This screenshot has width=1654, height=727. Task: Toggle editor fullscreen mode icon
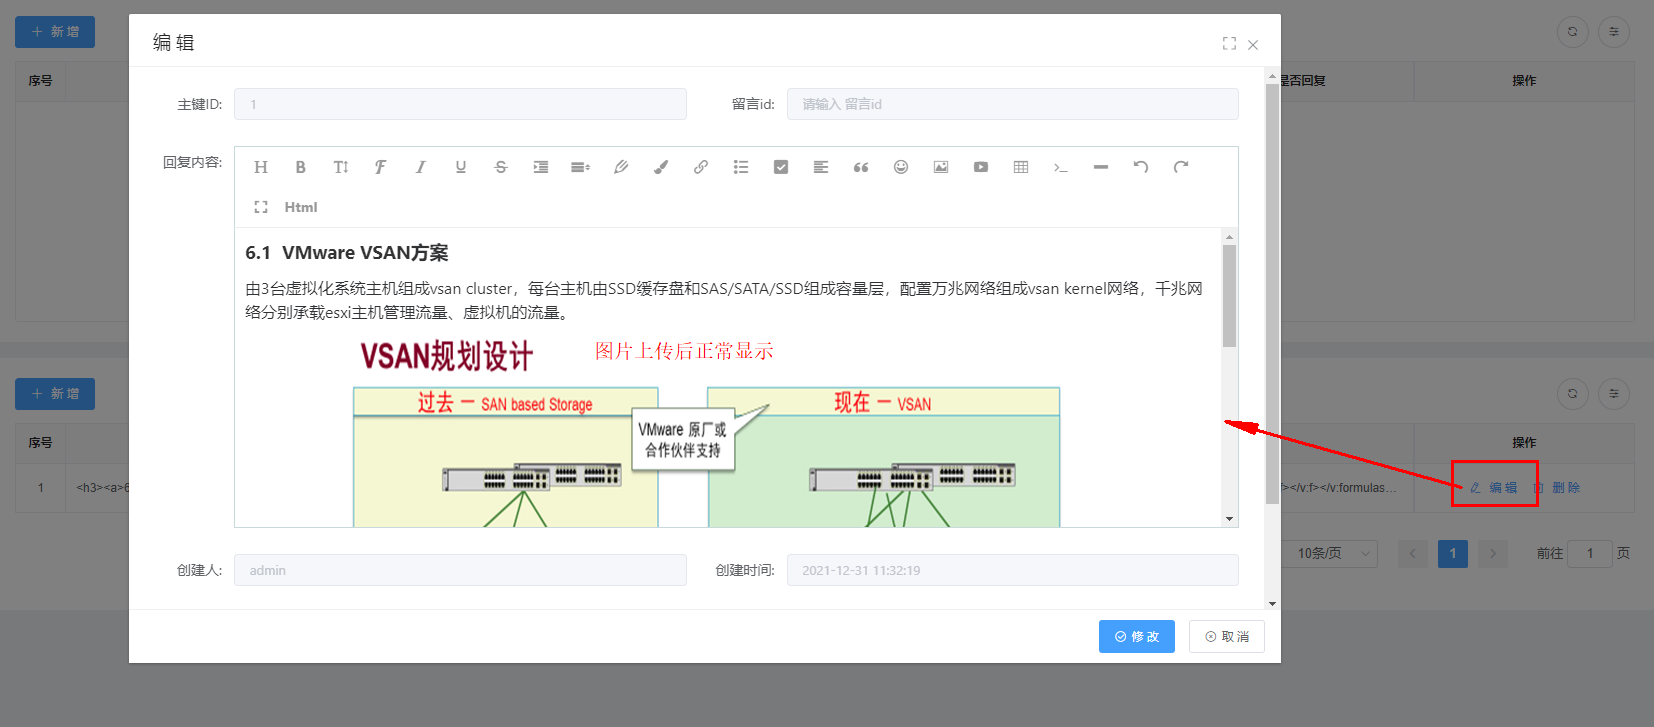(x=261, y=207)
